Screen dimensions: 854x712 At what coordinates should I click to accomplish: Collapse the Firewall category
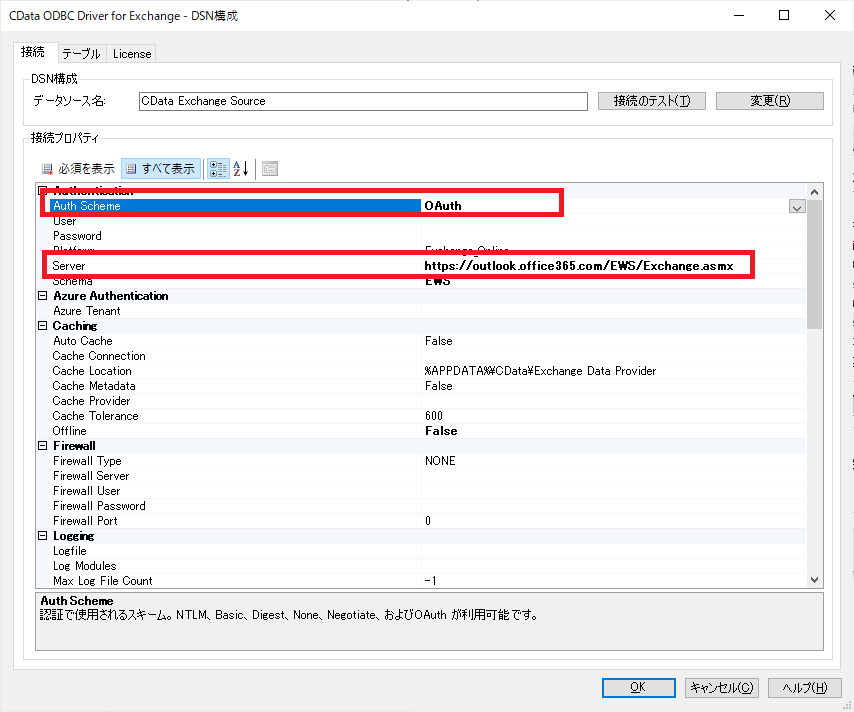[x=42, y=446]
